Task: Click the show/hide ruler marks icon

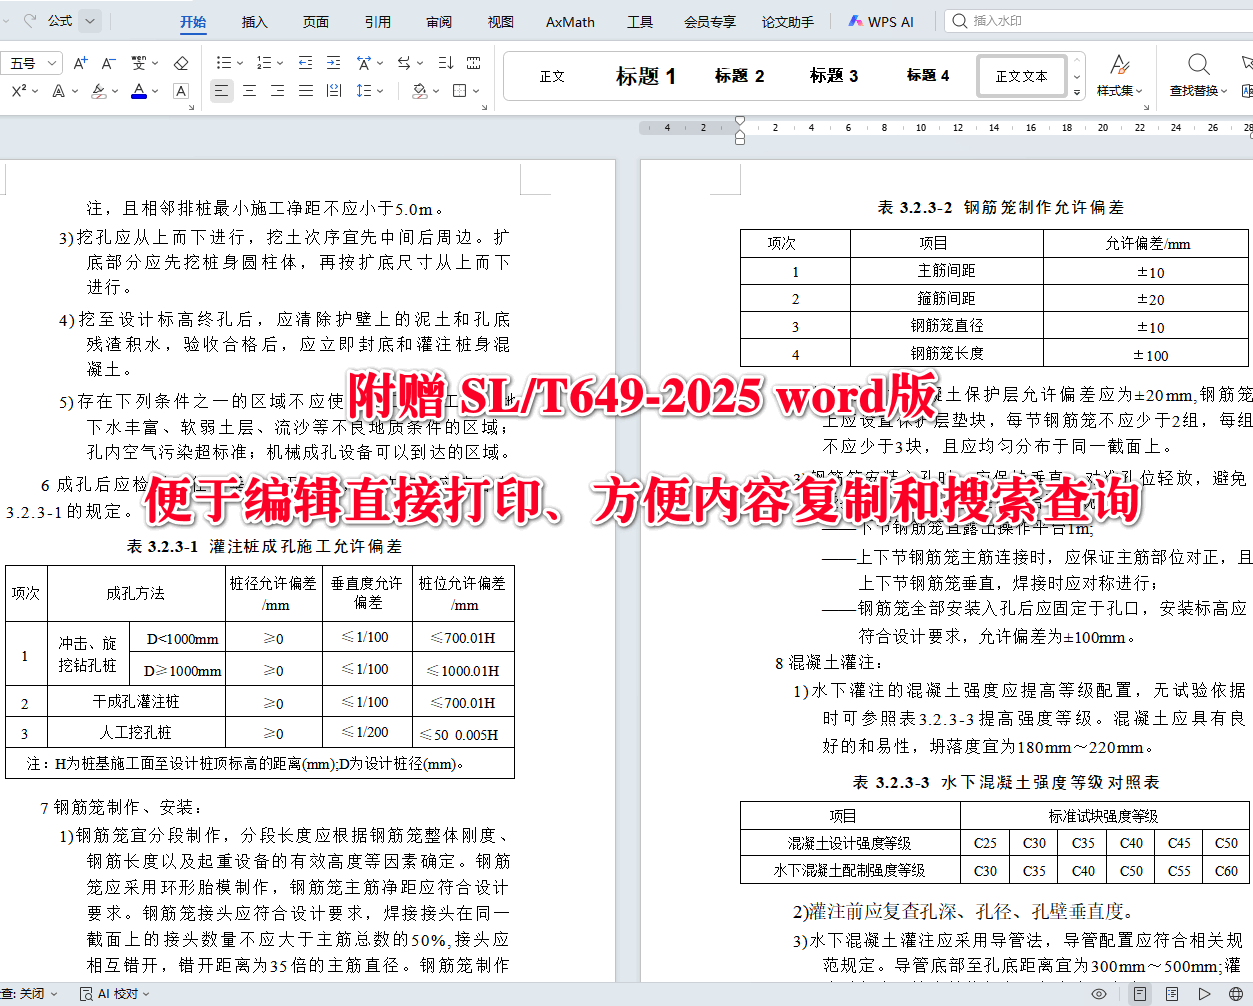Action: click(474, 63)
